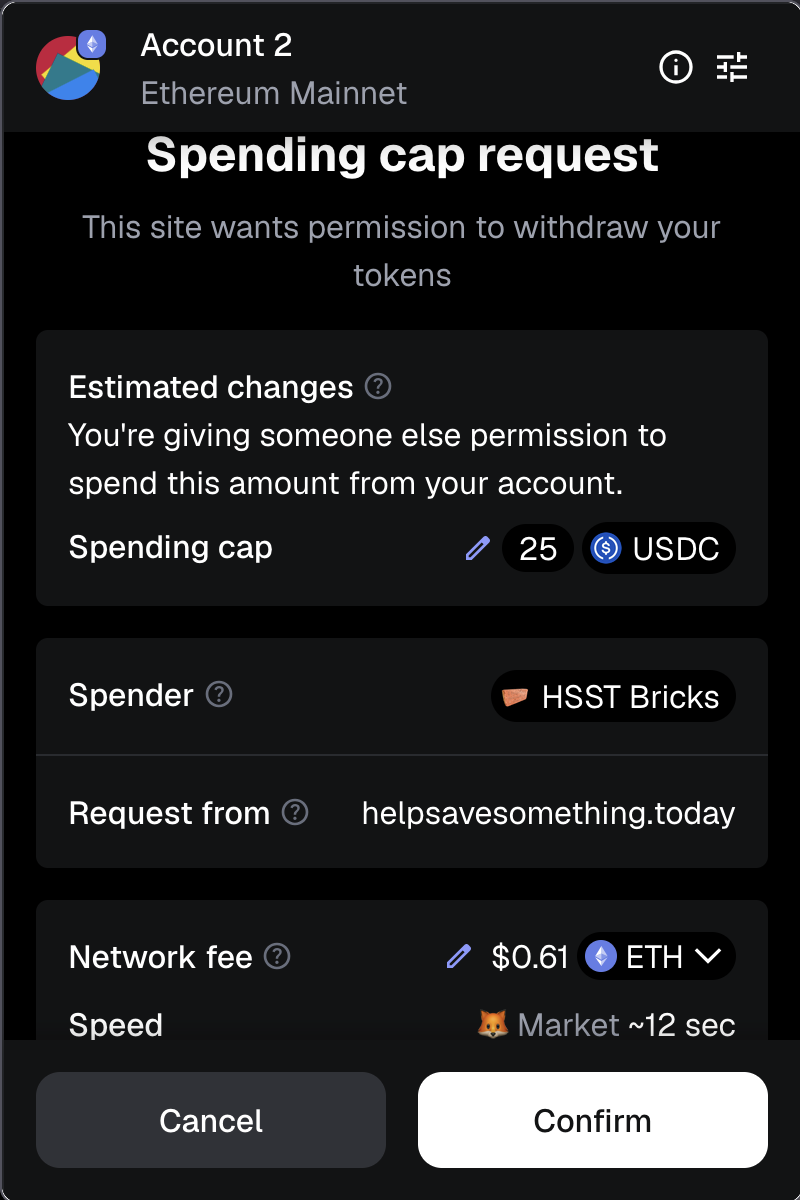Edit the spending cap pencil icon
800x1200 pixels.
pos(478,548)
